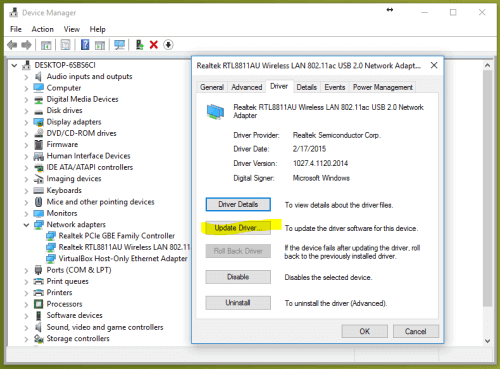This screenshot has width=500, height=369.
Task: Open the Action menu
Action: [42, 29]
